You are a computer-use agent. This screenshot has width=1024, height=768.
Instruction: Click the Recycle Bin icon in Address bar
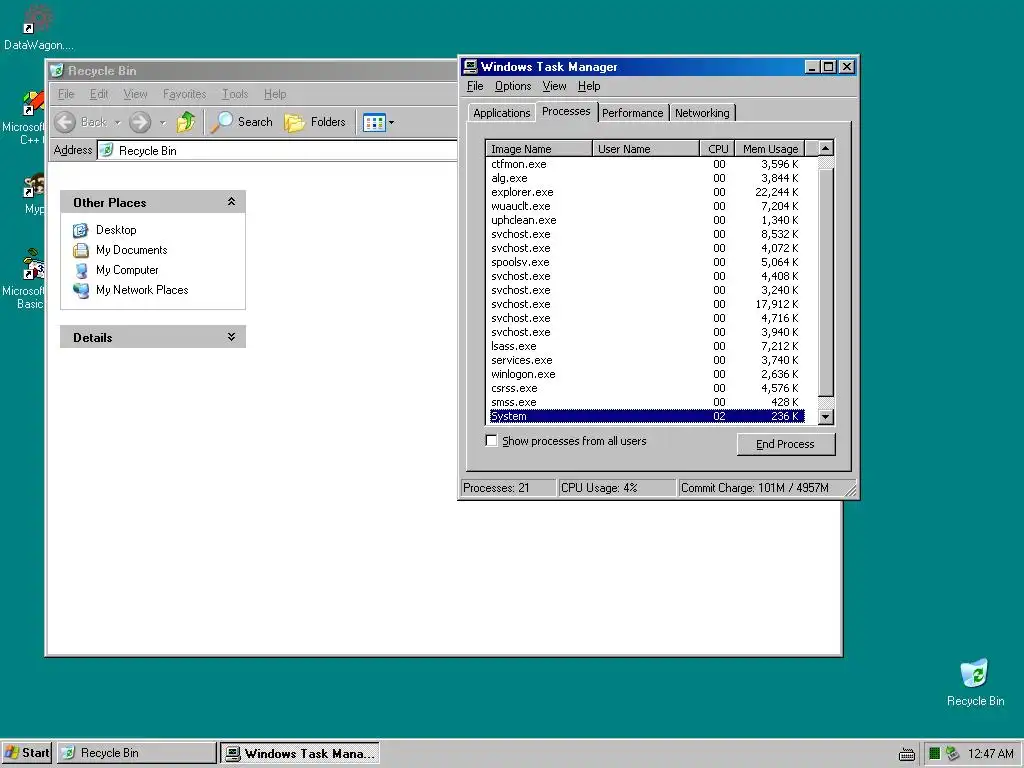point(107,151)
